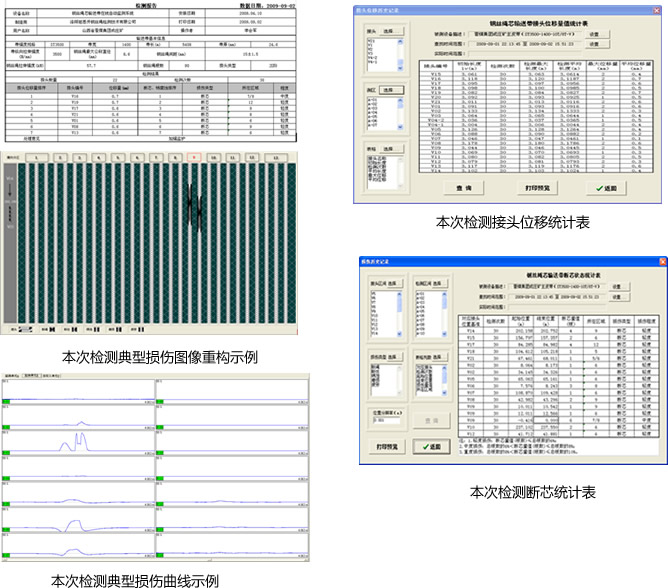The width and height of the screenshot is (668, 588).
Task: Click 返回 with checkmark in joint displacement dialog
Action: click(605, 188)
